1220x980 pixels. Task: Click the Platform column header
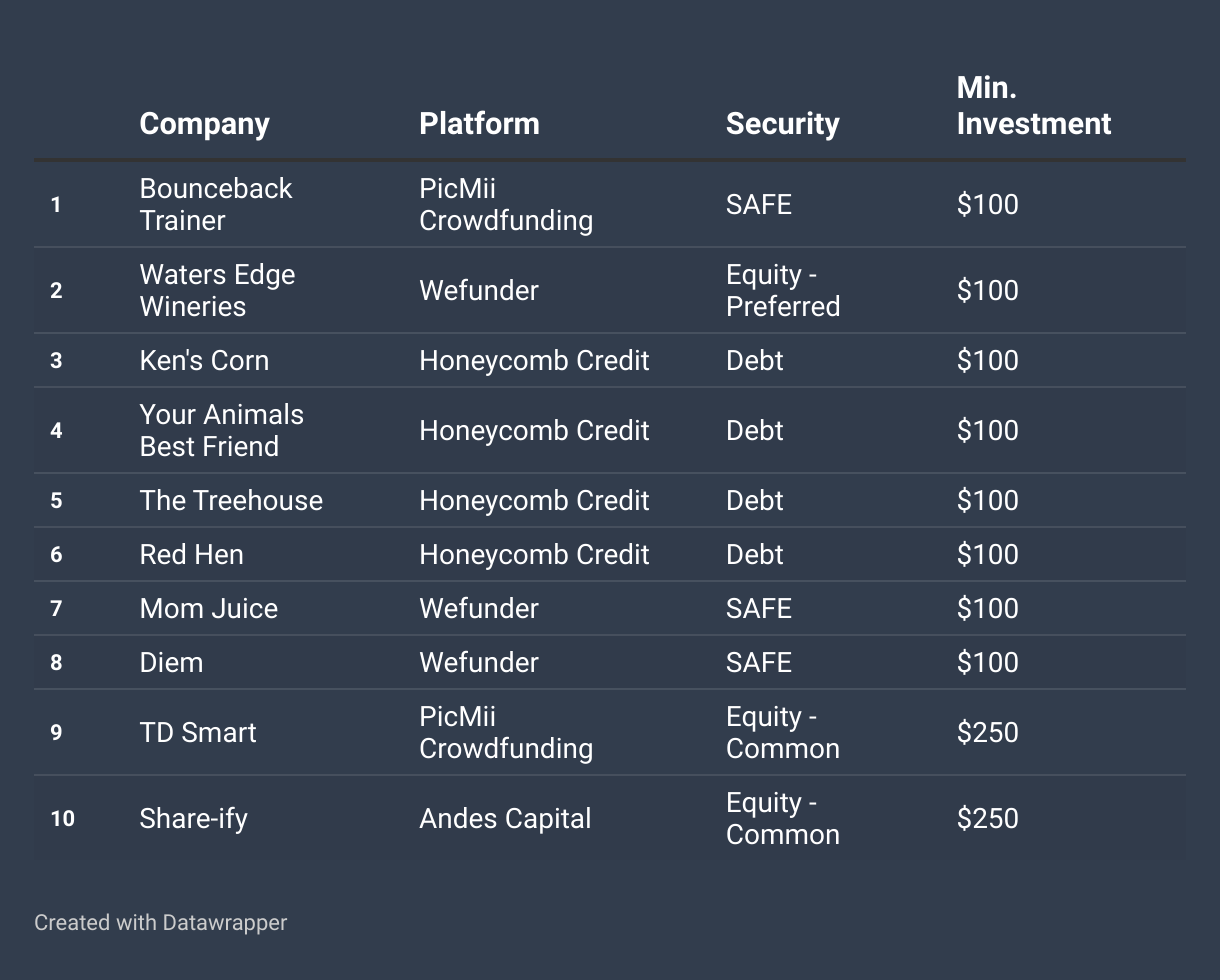(x=479, y=124)
